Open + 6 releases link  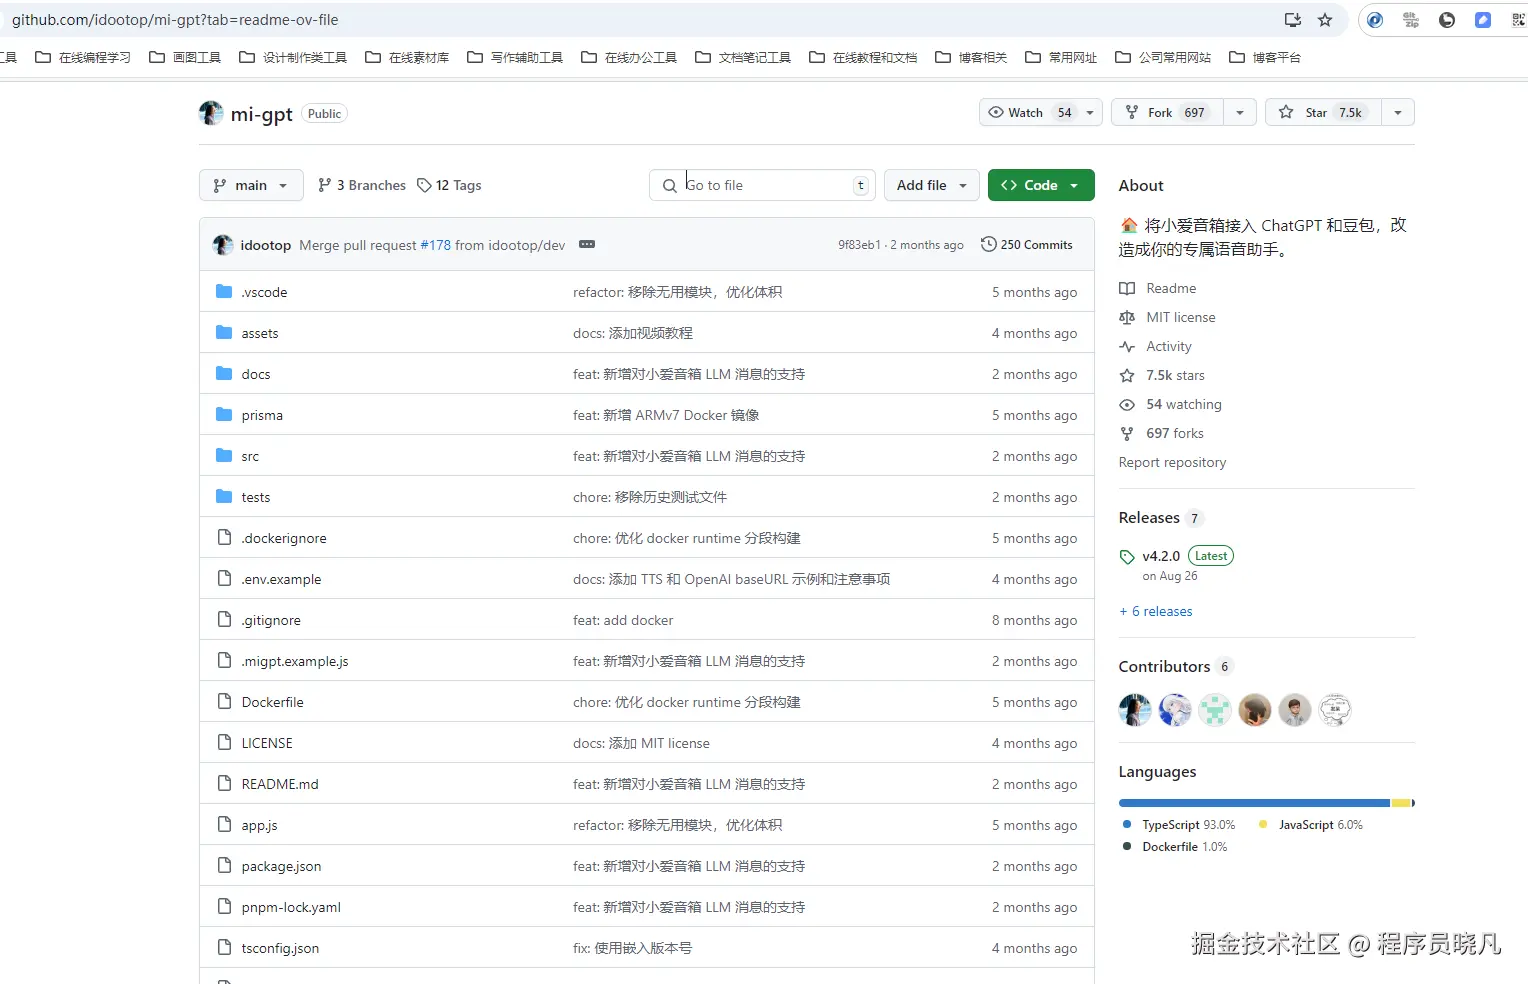pyautogui.click(x=1156, y=611)
